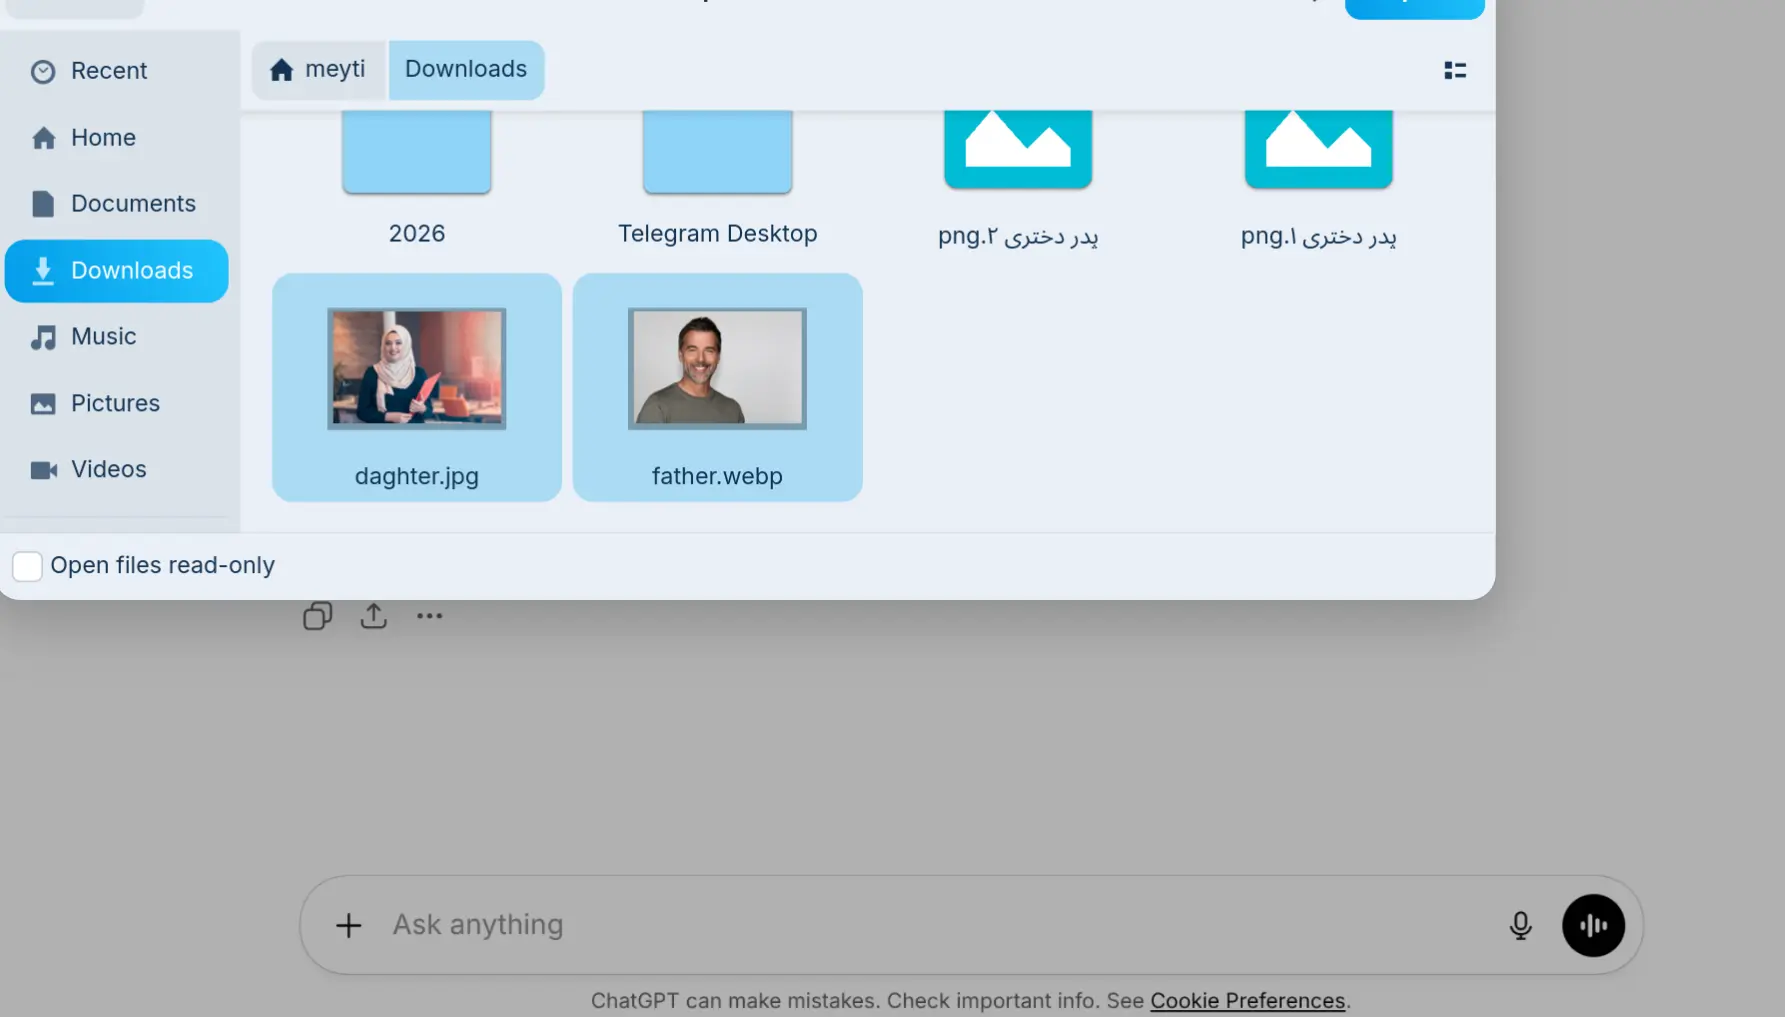Copy the ChatGPT response
The image size is (1785, 1017).
coord(317,615)
